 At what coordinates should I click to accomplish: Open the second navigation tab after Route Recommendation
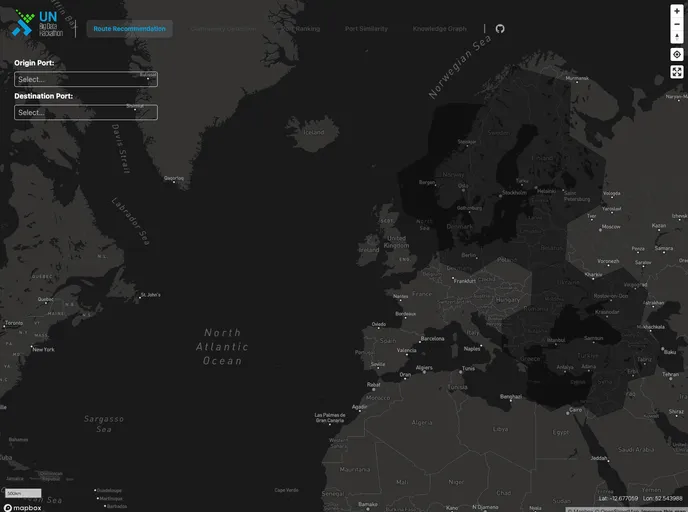223,29
